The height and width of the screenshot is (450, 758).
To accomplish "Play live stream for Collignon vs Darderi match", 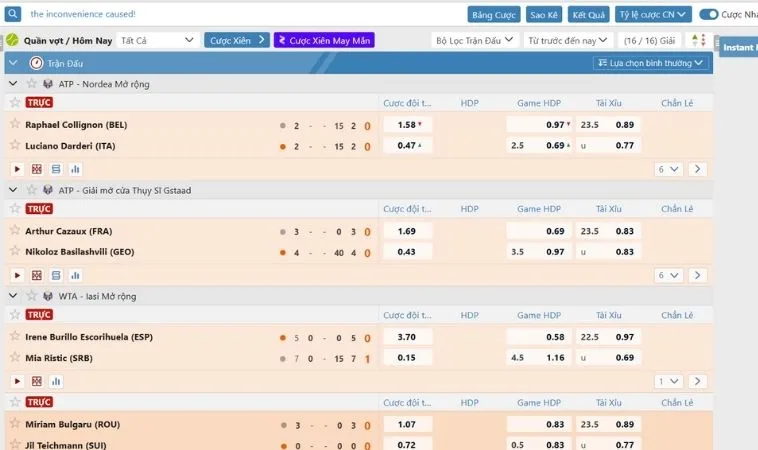I will [x=17, y=169].
